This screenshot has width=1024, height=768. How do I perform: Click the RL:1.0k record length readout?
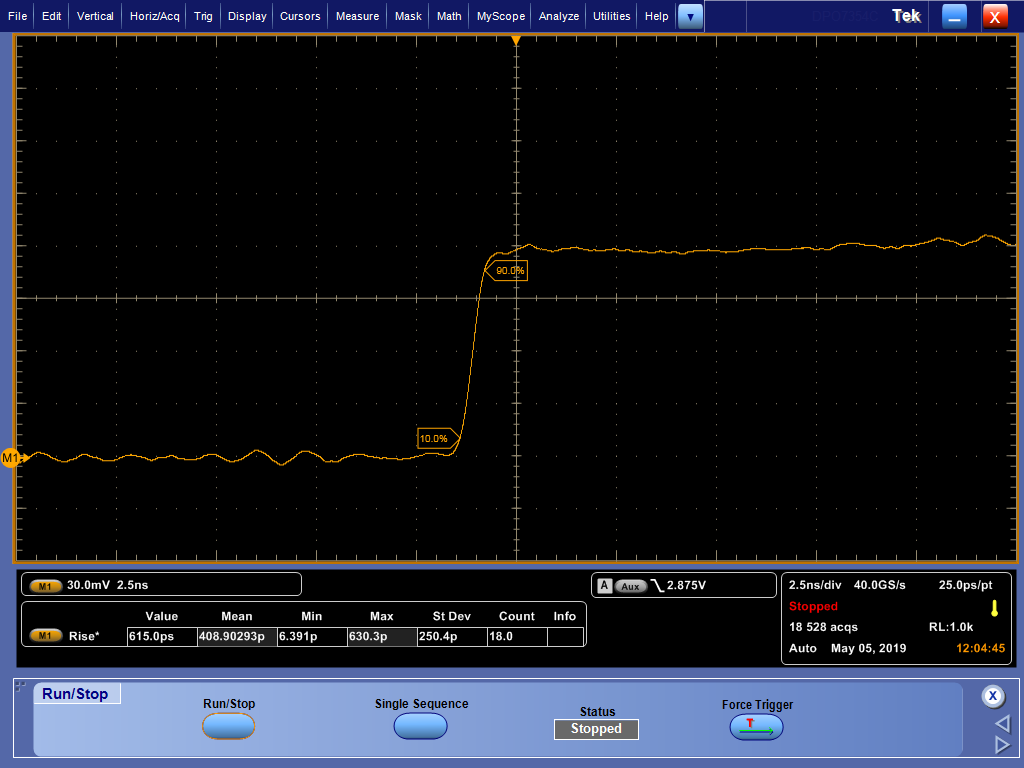click(x=951, y=627)
